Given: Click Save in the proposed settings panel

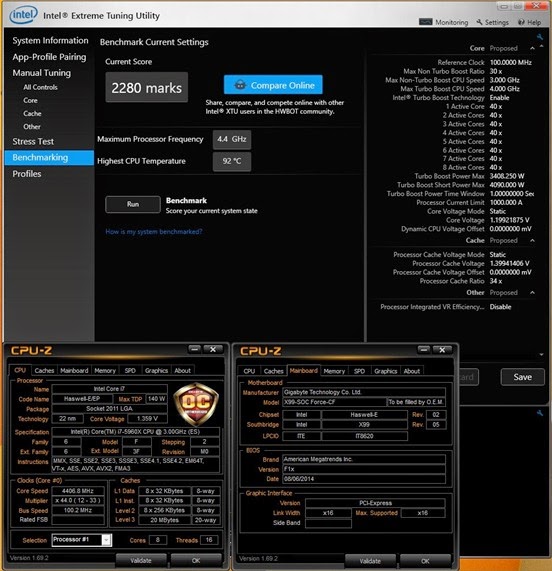Looking at the screenshot, I should point(523,377).
